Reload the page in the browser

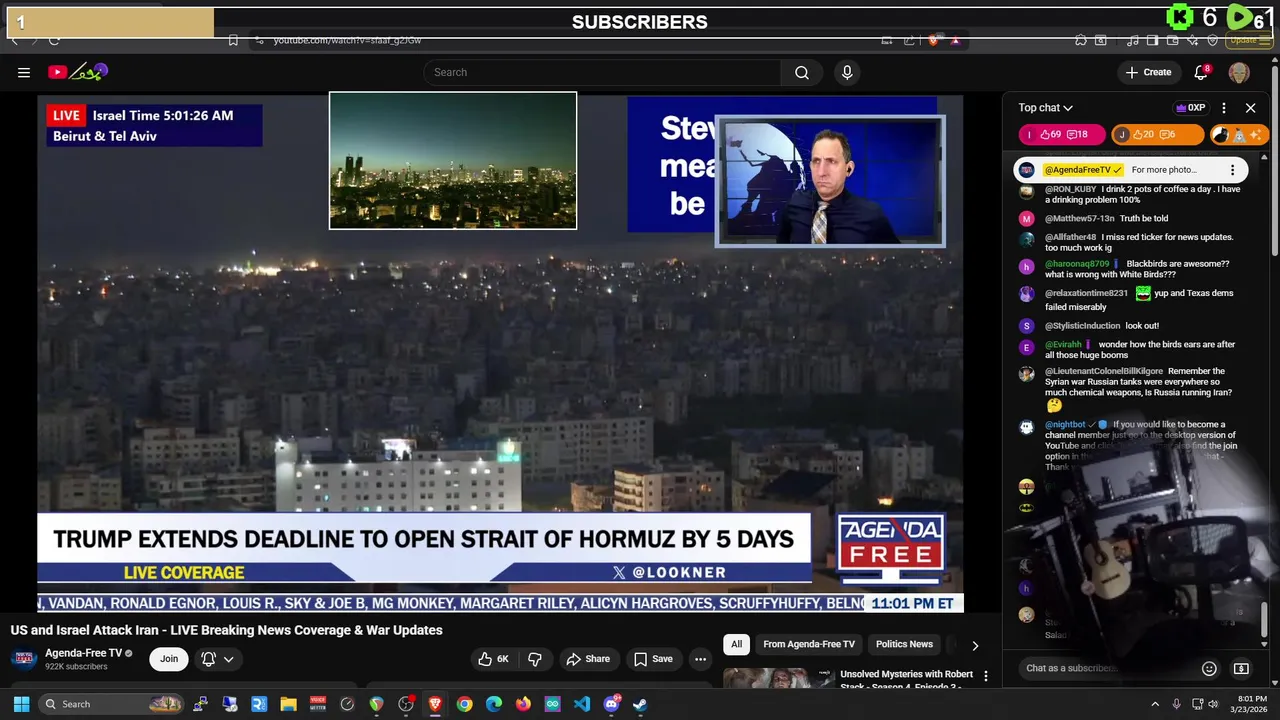[x=54, y=40]
